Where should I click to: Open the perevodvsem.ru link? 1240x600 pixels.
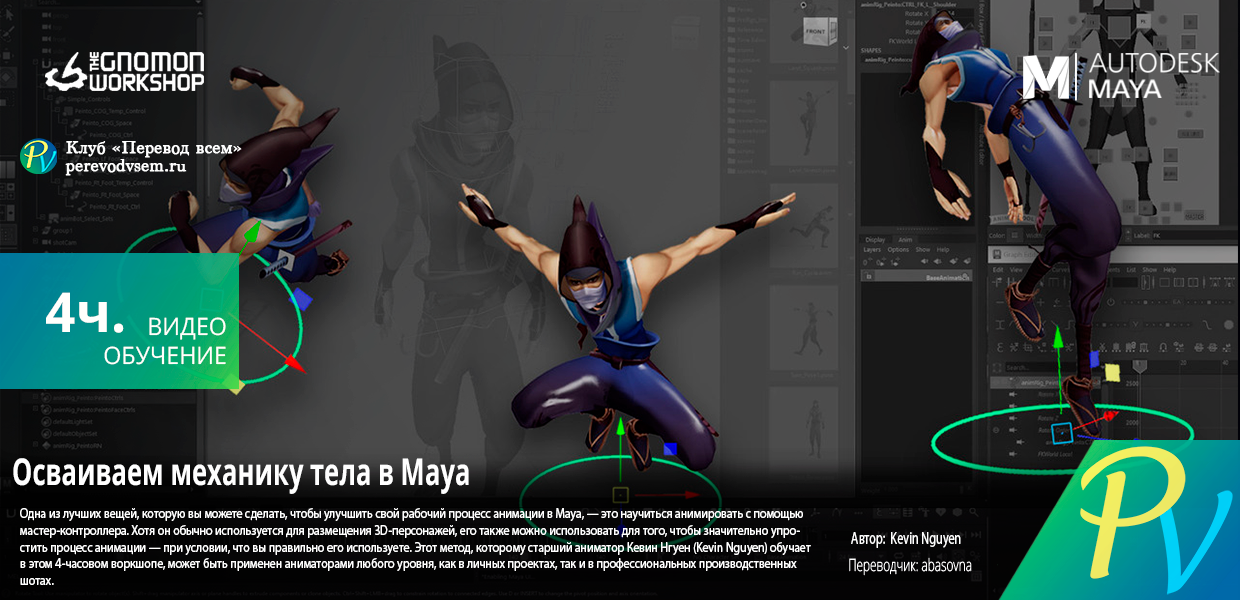(x=125, y=167)
